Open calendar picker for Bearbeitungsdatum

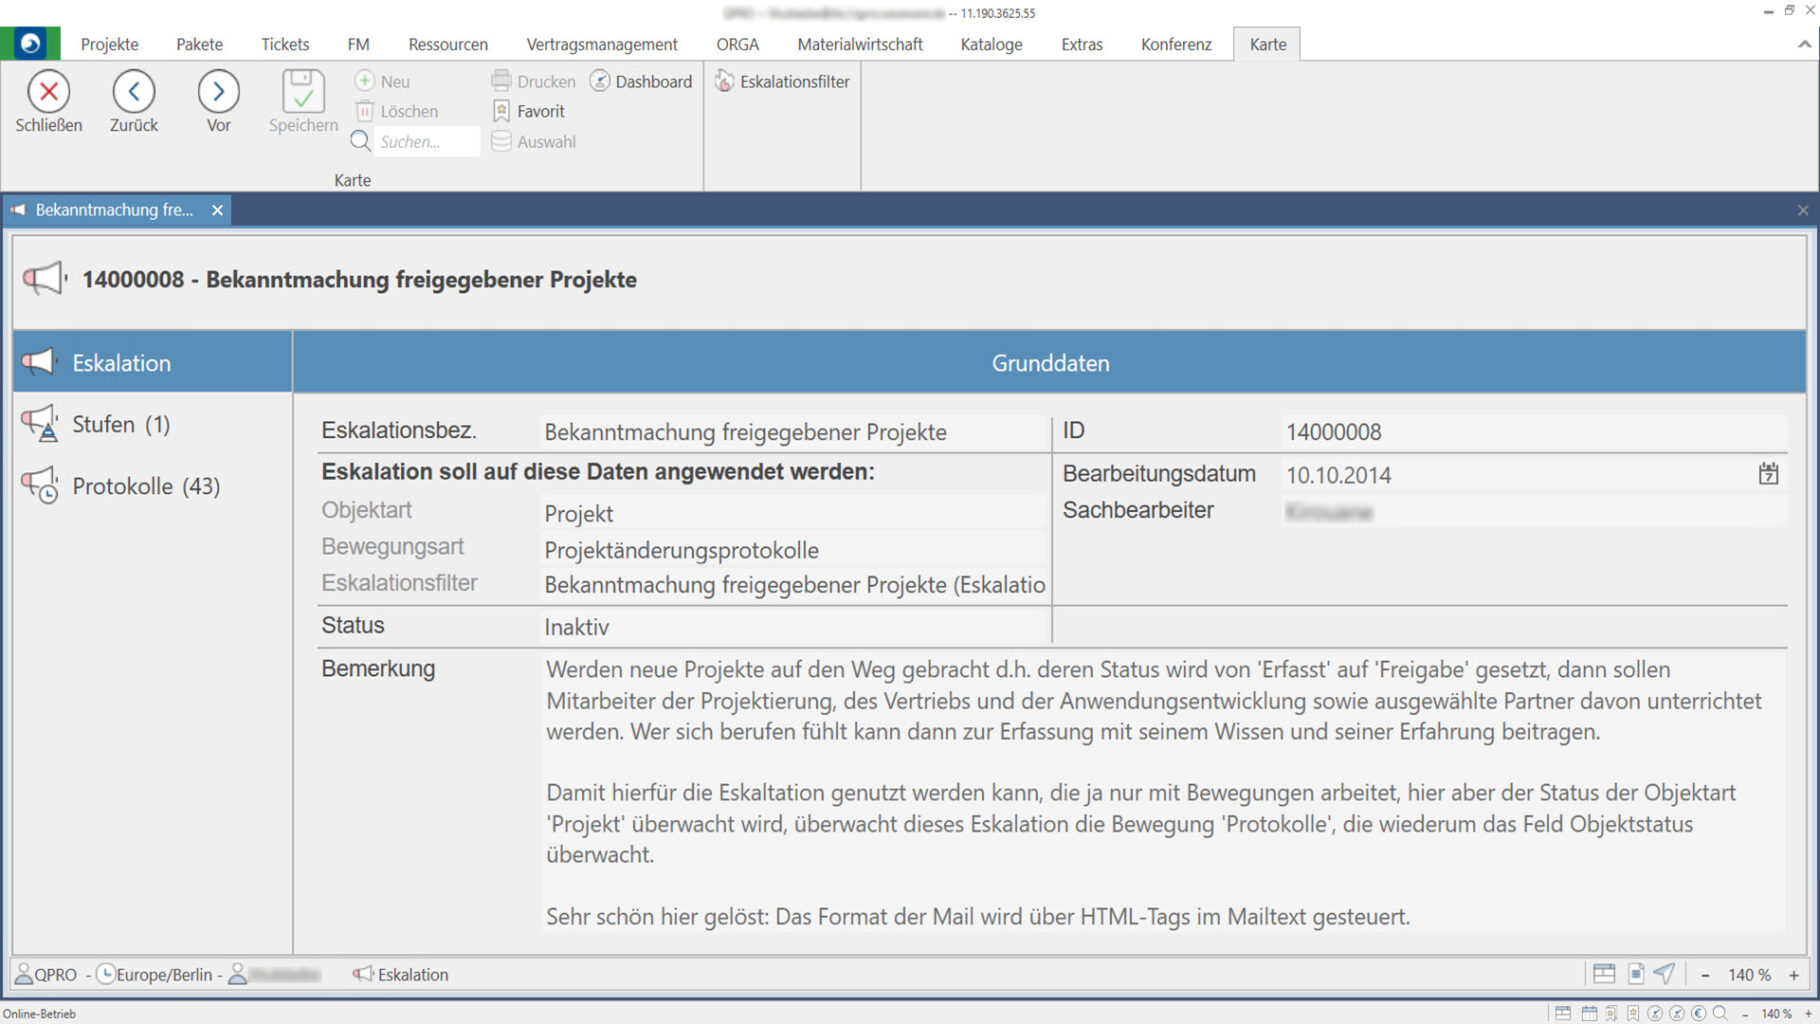coord(1768,474)
